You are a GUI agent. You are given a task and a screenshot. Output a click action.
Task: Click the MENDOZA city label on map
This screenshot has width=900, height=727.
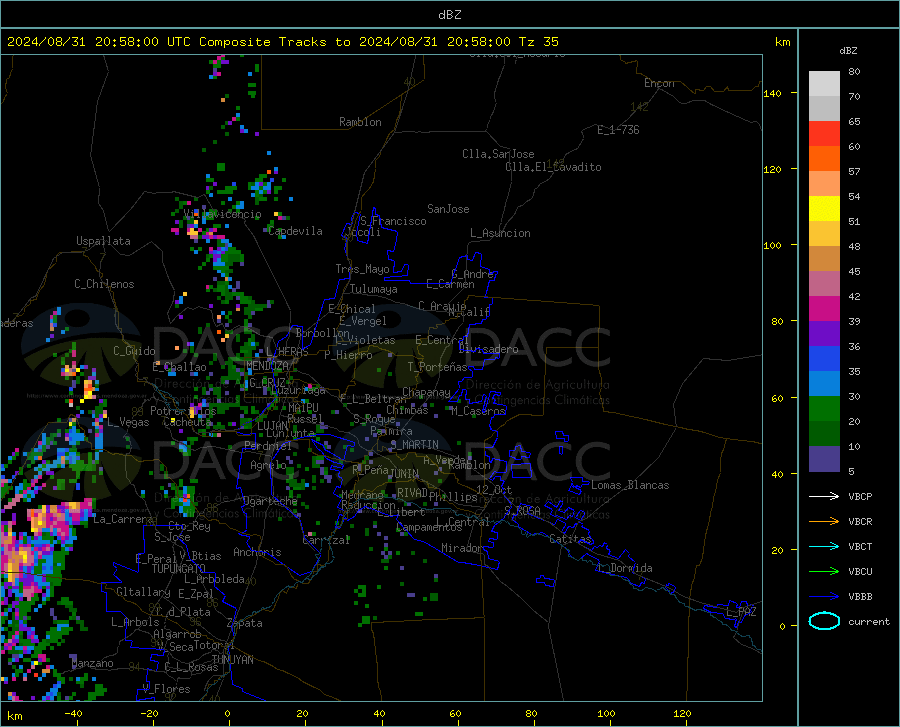click(267, 365)
